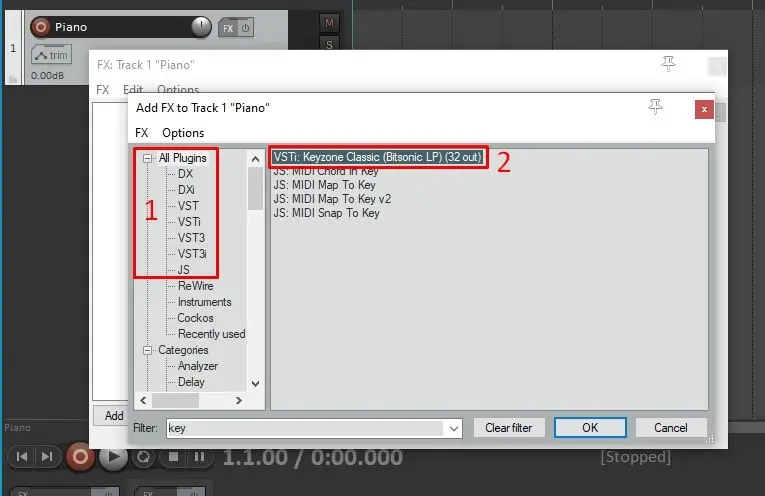The height and width of the screenshot is (496, 765).
Task: Select Recently used in plugin tree
Action: click(x=211, y=334)
